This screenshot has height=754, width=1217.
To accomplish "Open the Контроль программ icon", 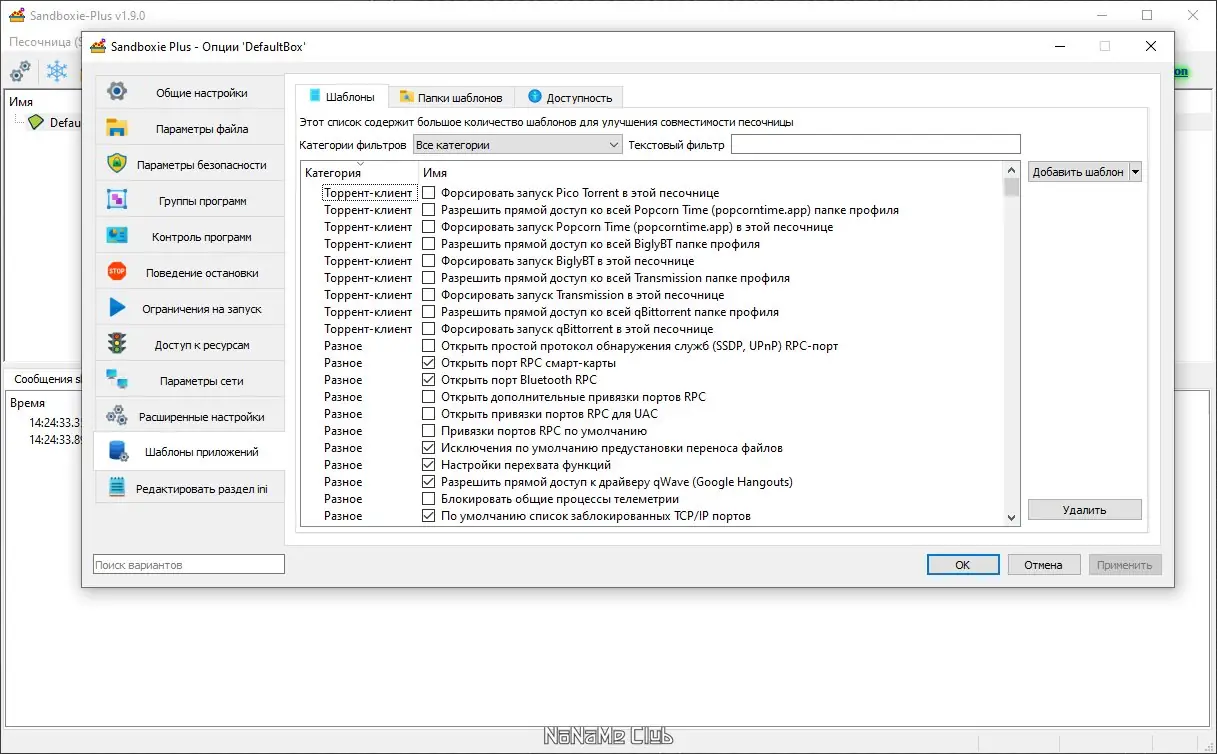I will (117, 236).
